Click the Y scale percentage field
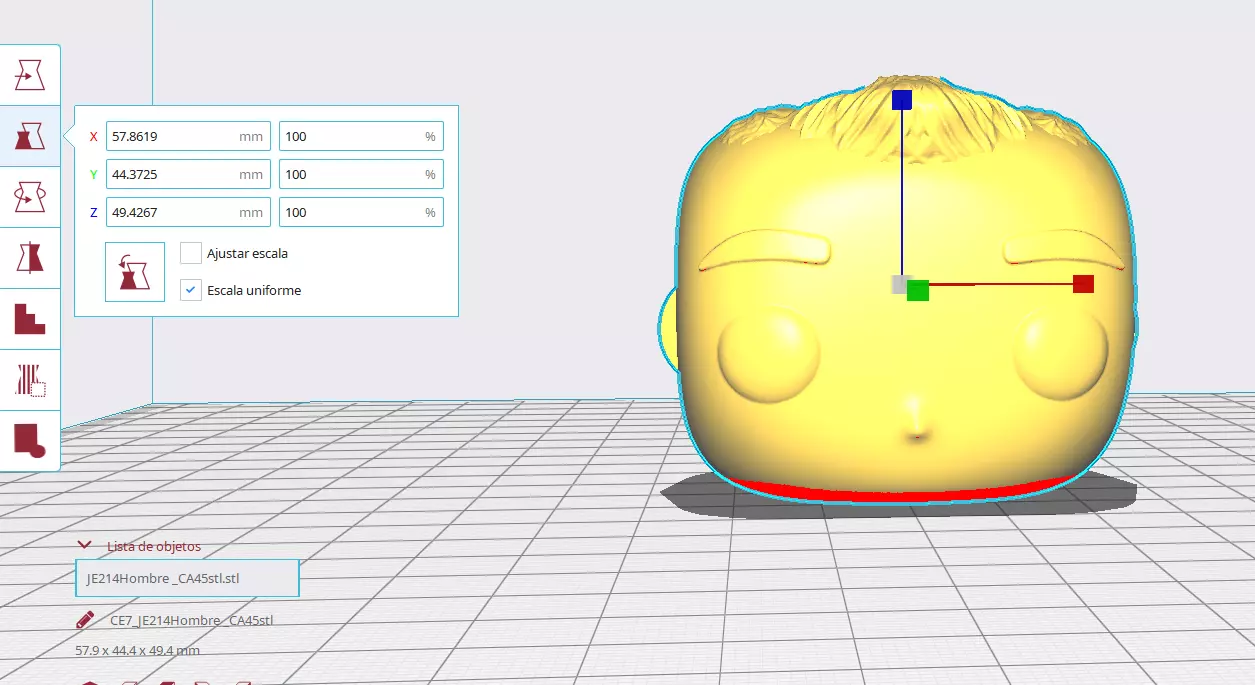The width and height of the screenshot is (1255, 685). (361, 174)
